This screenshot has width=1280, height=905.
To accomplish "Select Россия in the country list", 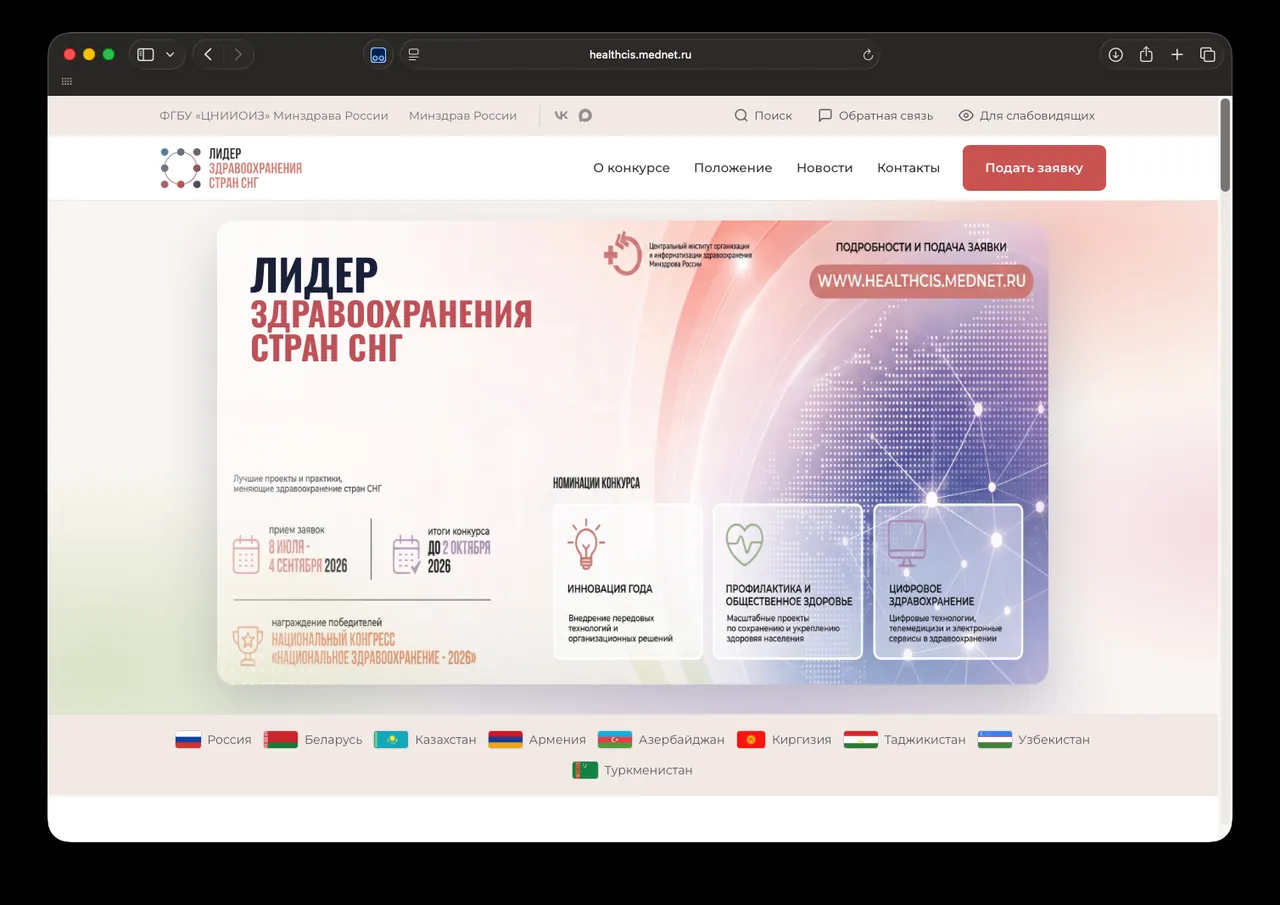I will 213,740.
